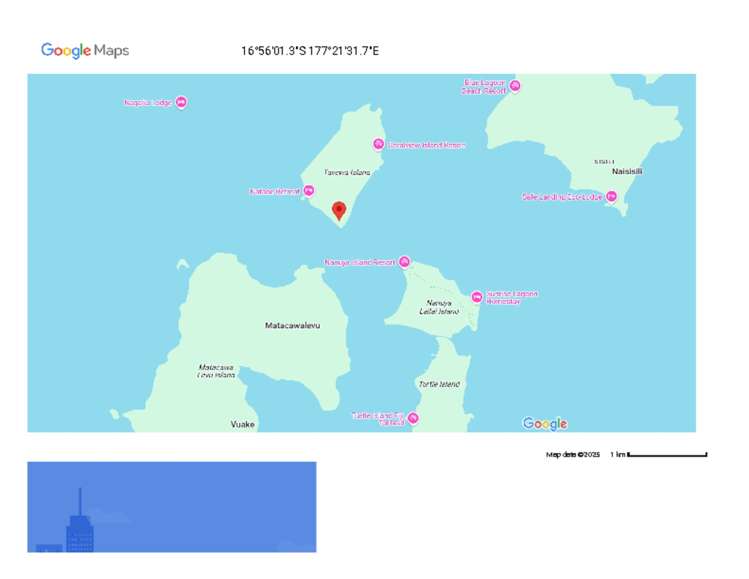Click the coordinates text 16°56'01.3"S 177°21'31.7"E
Viewport: 749px width, 579px height.
pos(310,51)
